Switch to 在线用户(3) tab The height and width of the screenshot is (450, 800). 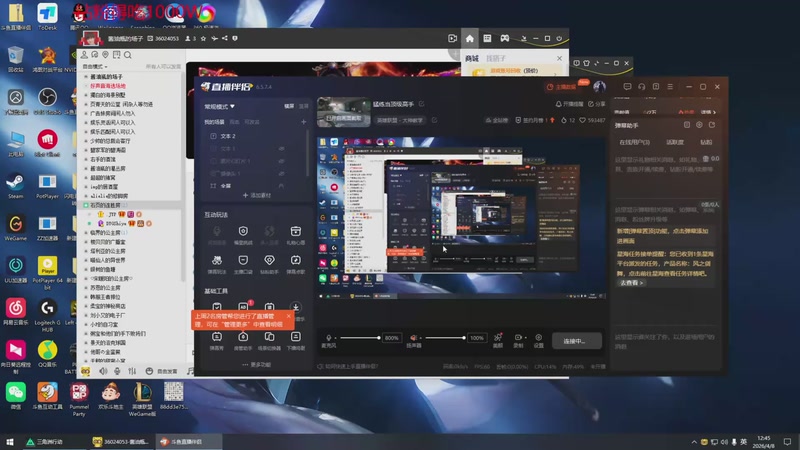coord(634,142)
